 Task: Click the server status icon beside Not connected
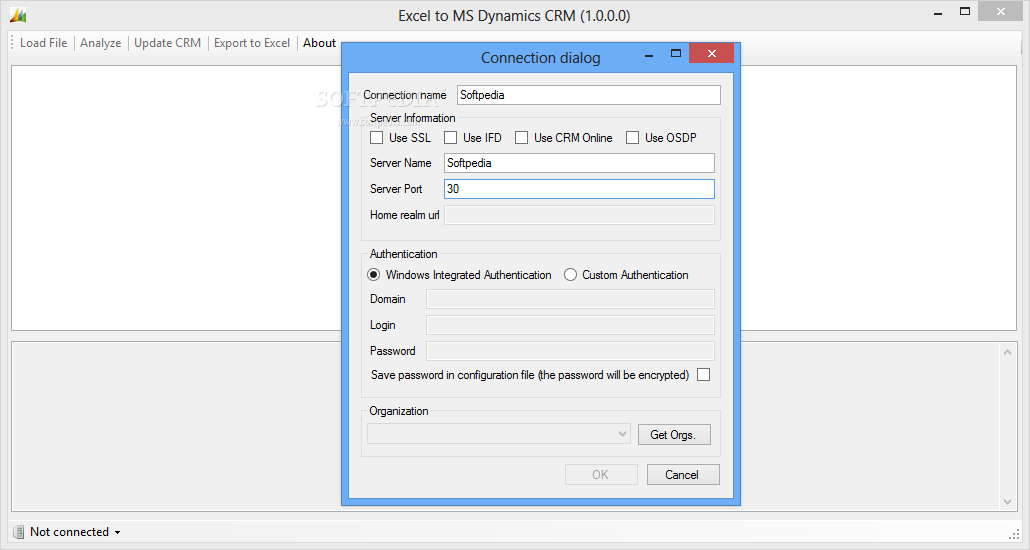tap(18, 532)
